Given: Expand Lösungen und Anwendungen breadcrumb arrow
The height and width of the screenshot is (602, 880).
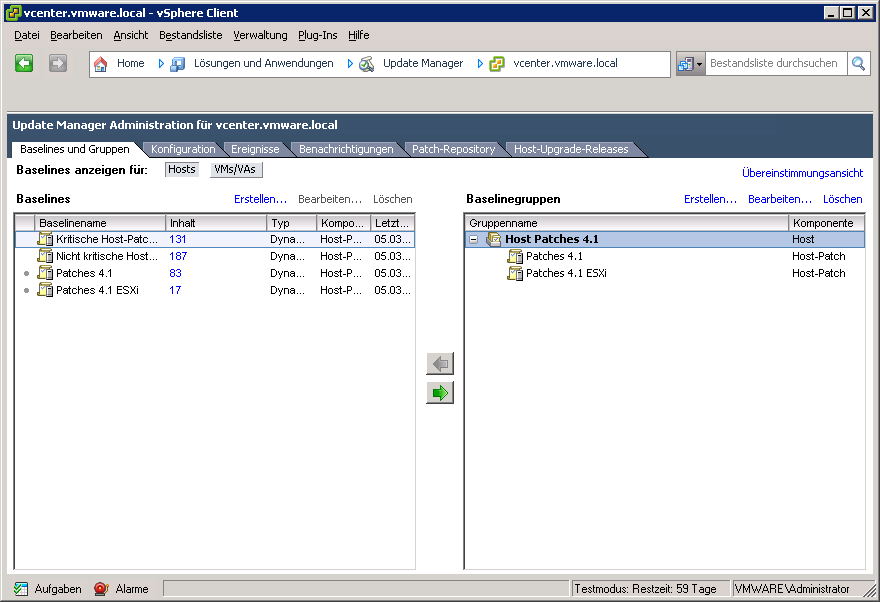Looking at the screenshot, I should pyautogui.click(x=161, y=64).
